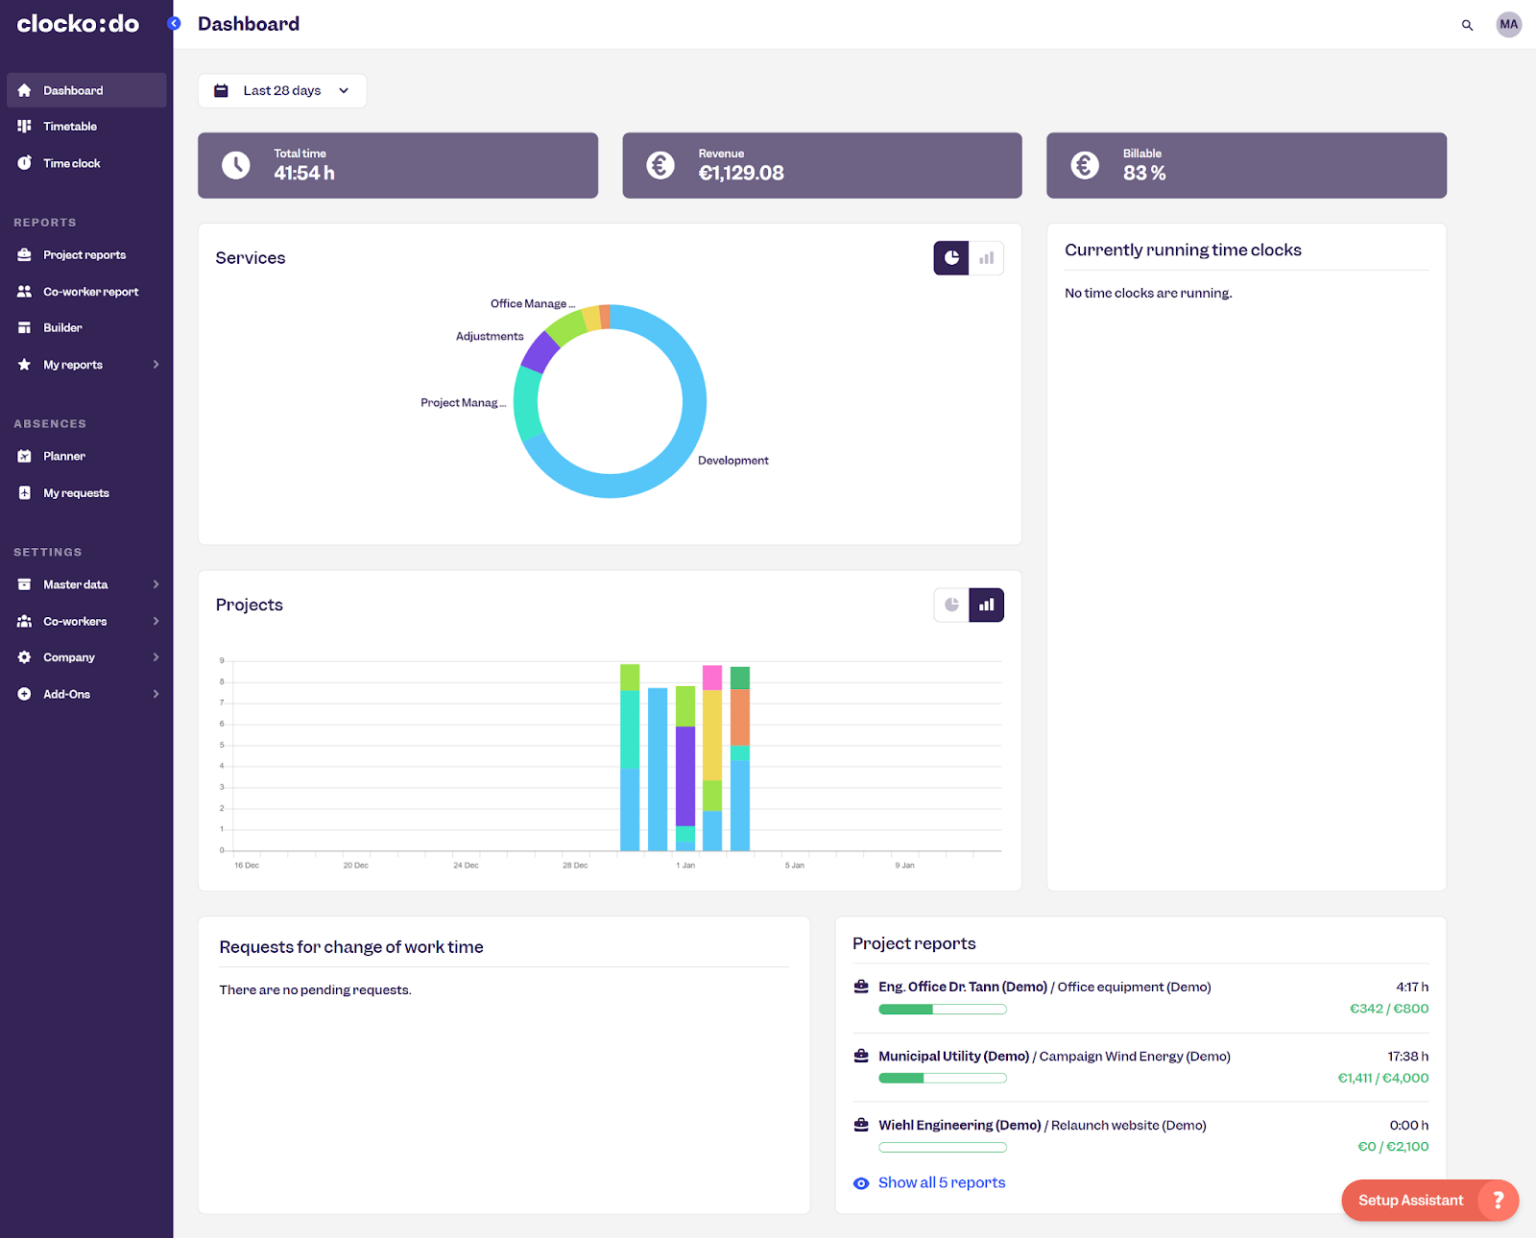Viewport: 1536px width, 1238px height.
Task: Switch Projects panel to pie chart view
Action: [x=950, y=604]
